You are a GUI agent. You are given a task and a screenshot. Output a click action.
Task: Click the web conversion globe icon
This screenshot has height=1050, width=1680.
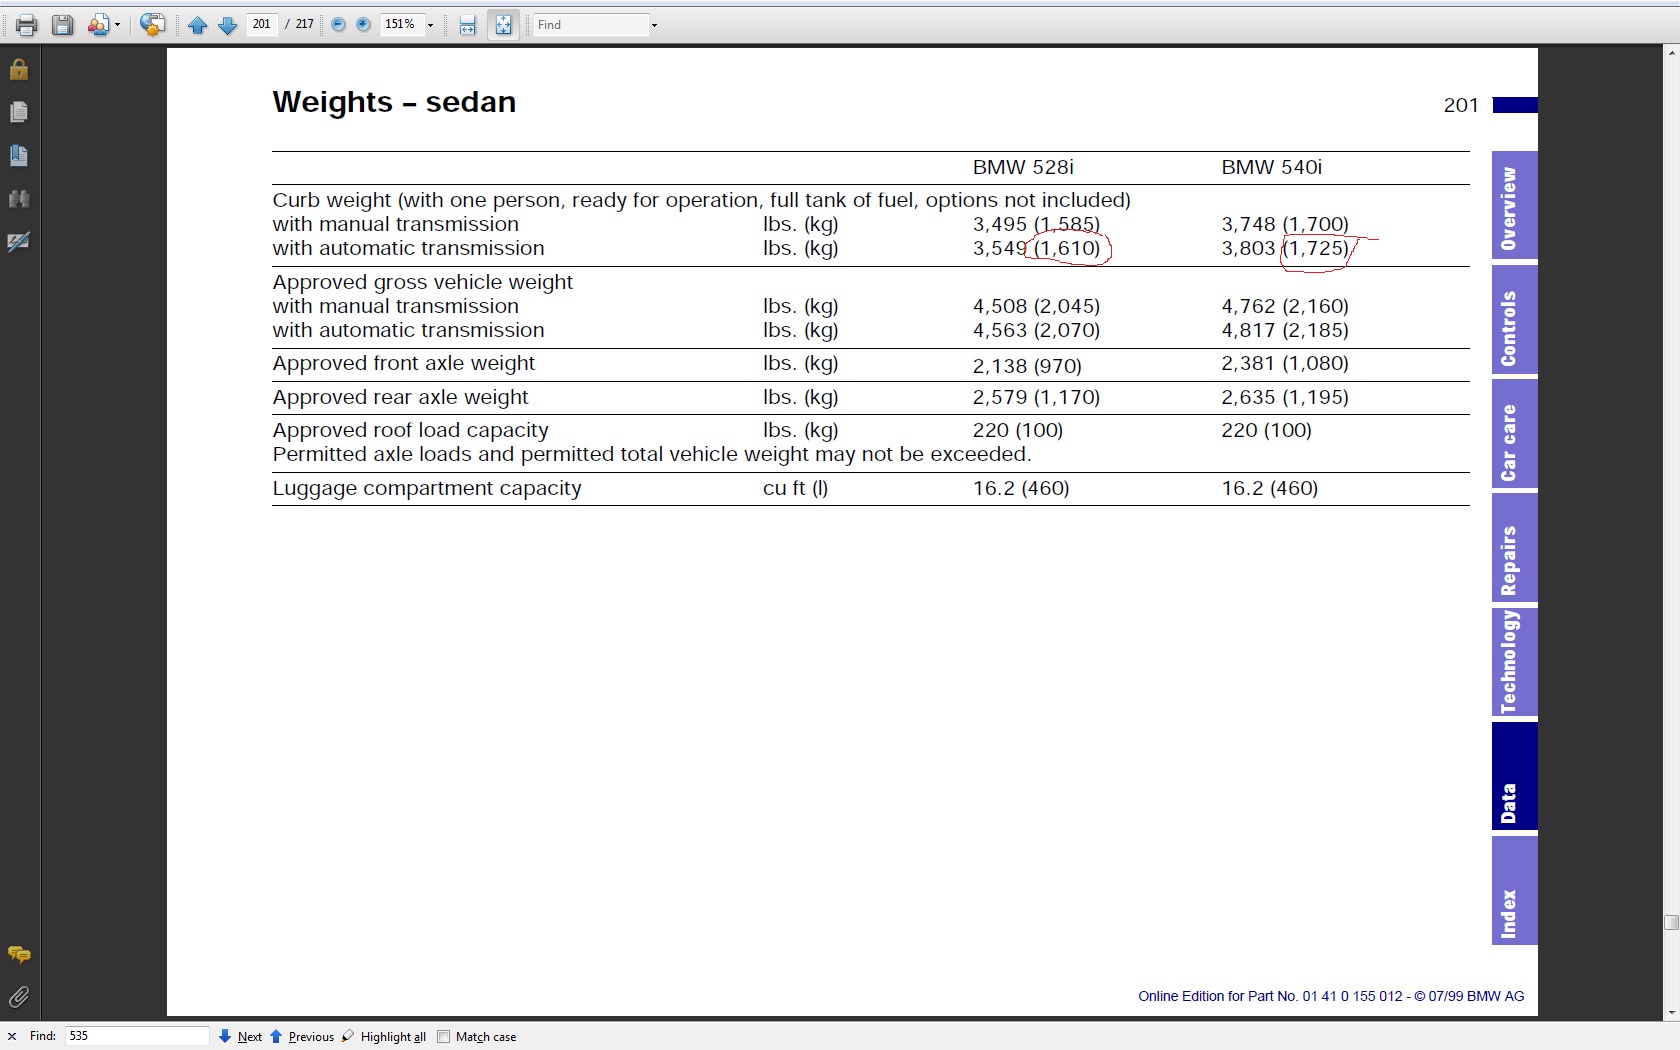(x=152, y=25)
